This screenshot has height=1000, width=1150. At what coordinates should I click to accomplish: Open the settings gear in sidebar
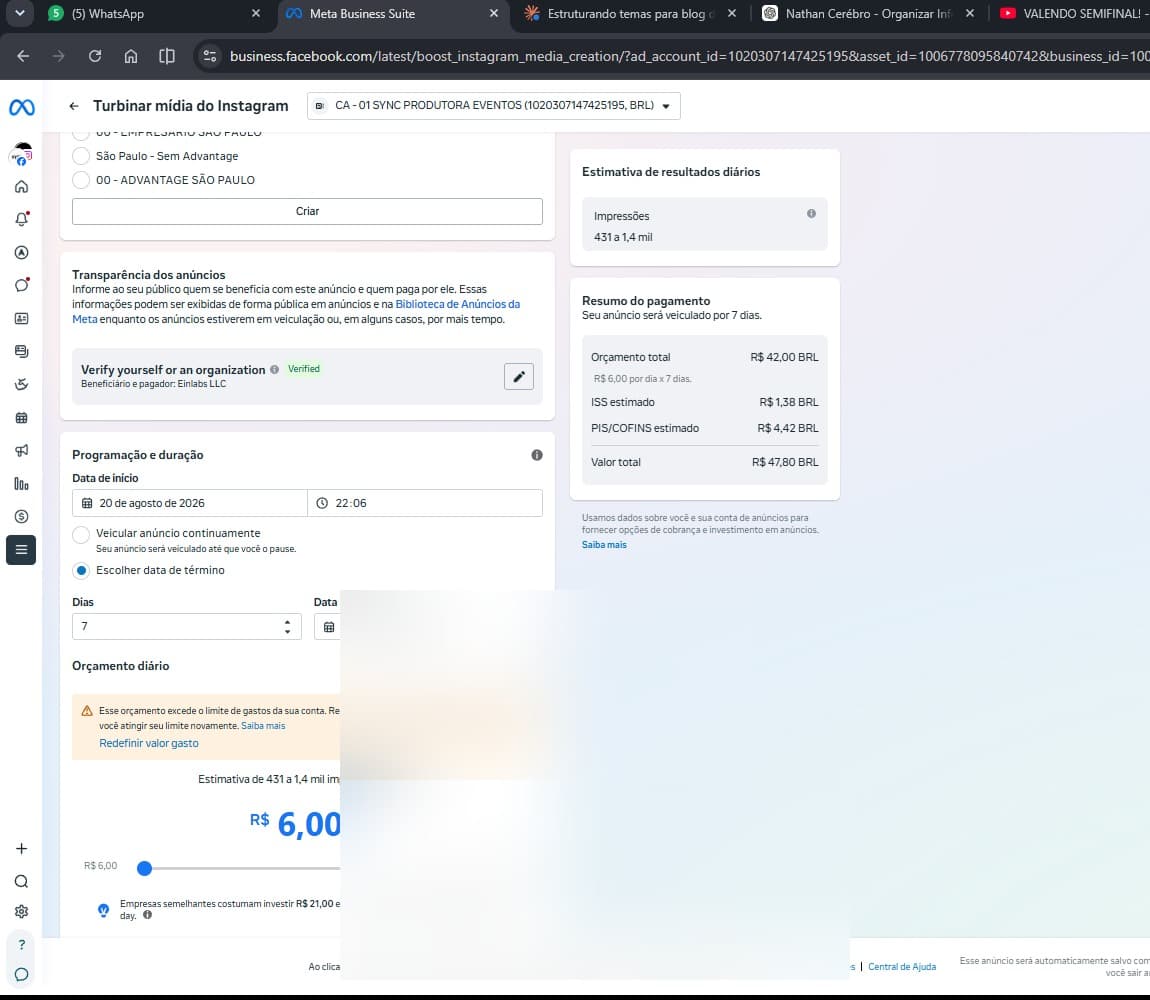[21, 911]
